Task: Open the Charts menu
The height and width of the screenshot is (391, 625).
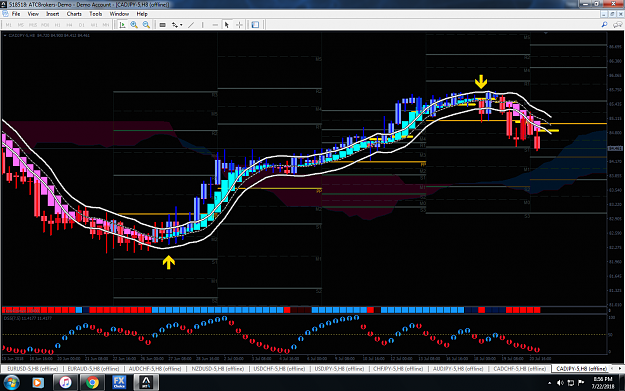Action: [74, 14]
